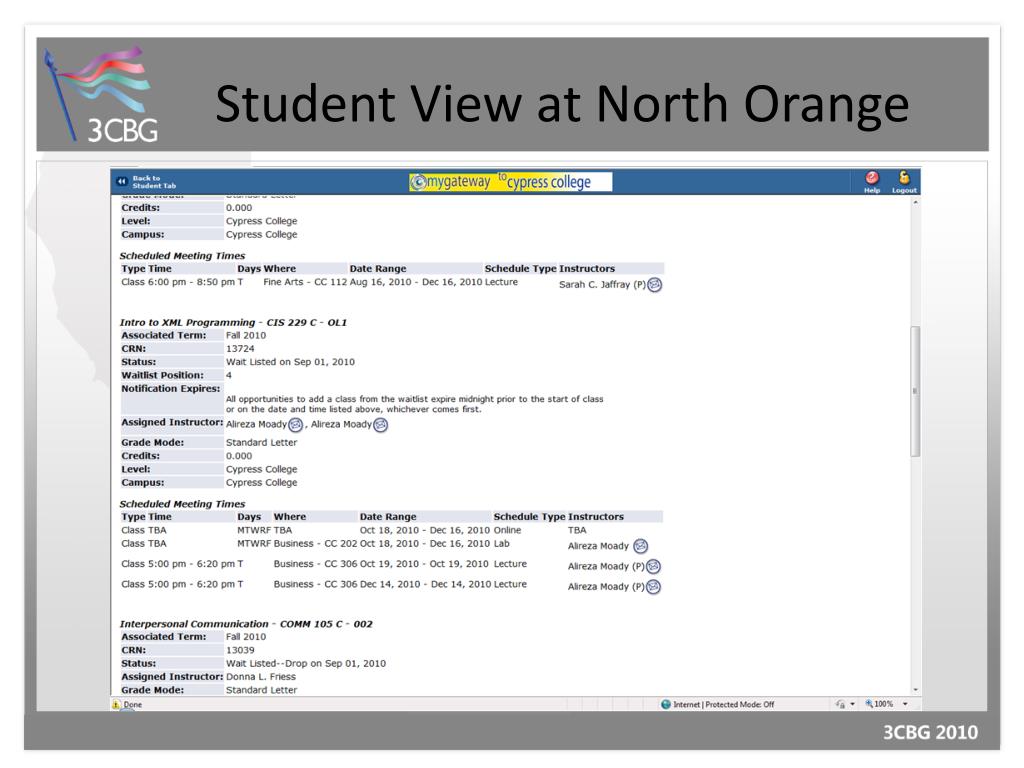The image size is (1024, 768).
Task: Click Waitlist Position value 4
Action: (229, 376)
